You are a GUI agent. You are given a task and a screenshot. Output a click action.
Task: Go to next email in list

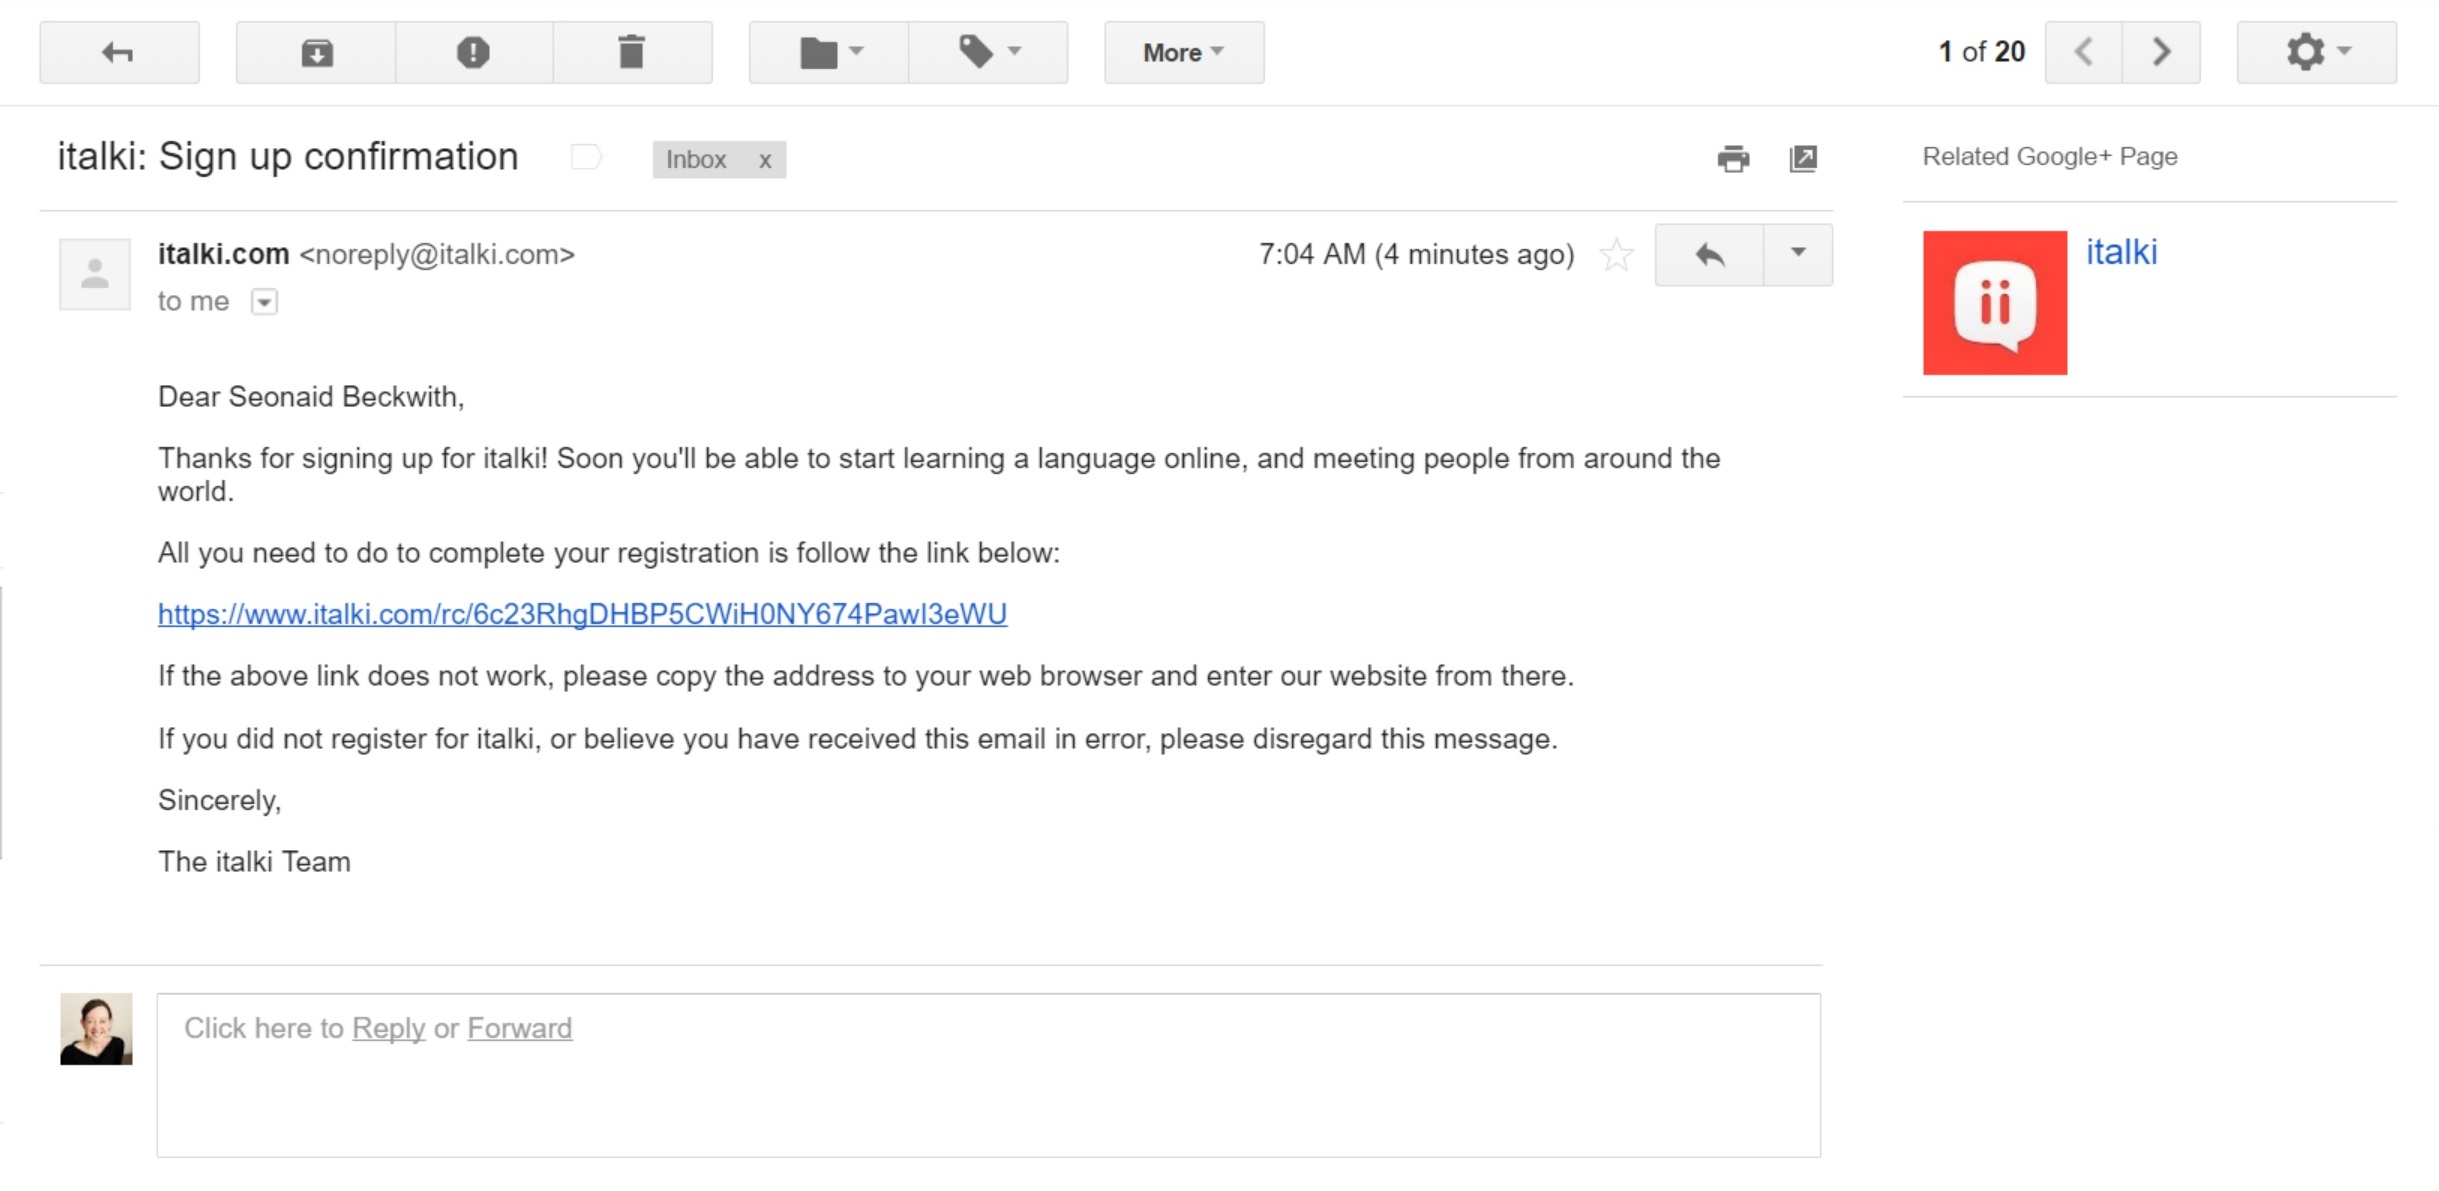[x=2161, y=52]
